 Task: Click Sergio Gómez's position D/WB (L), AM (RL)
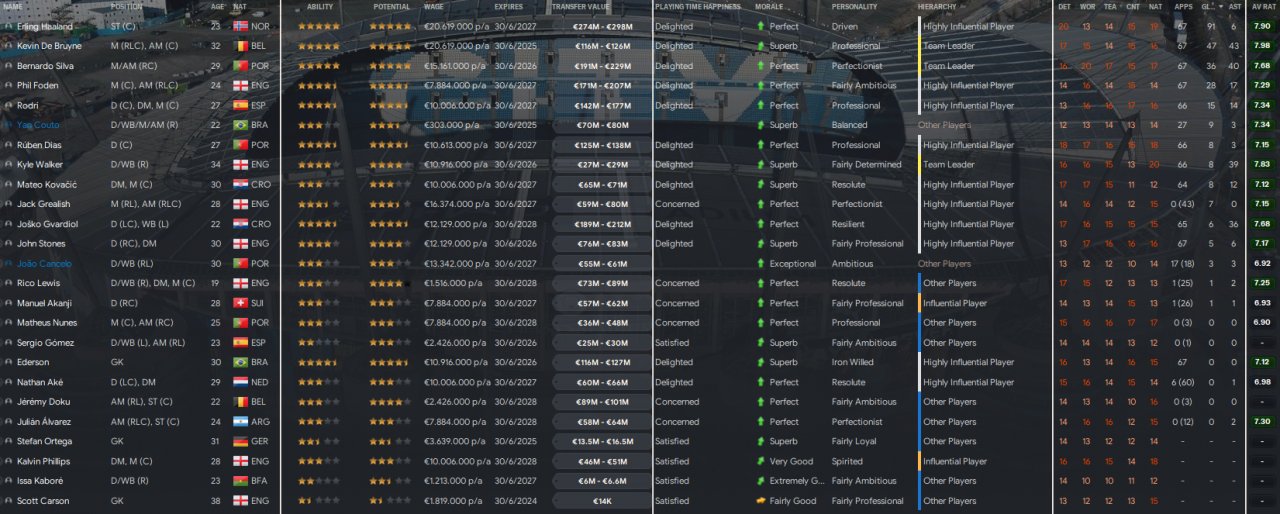pos(148,343)
